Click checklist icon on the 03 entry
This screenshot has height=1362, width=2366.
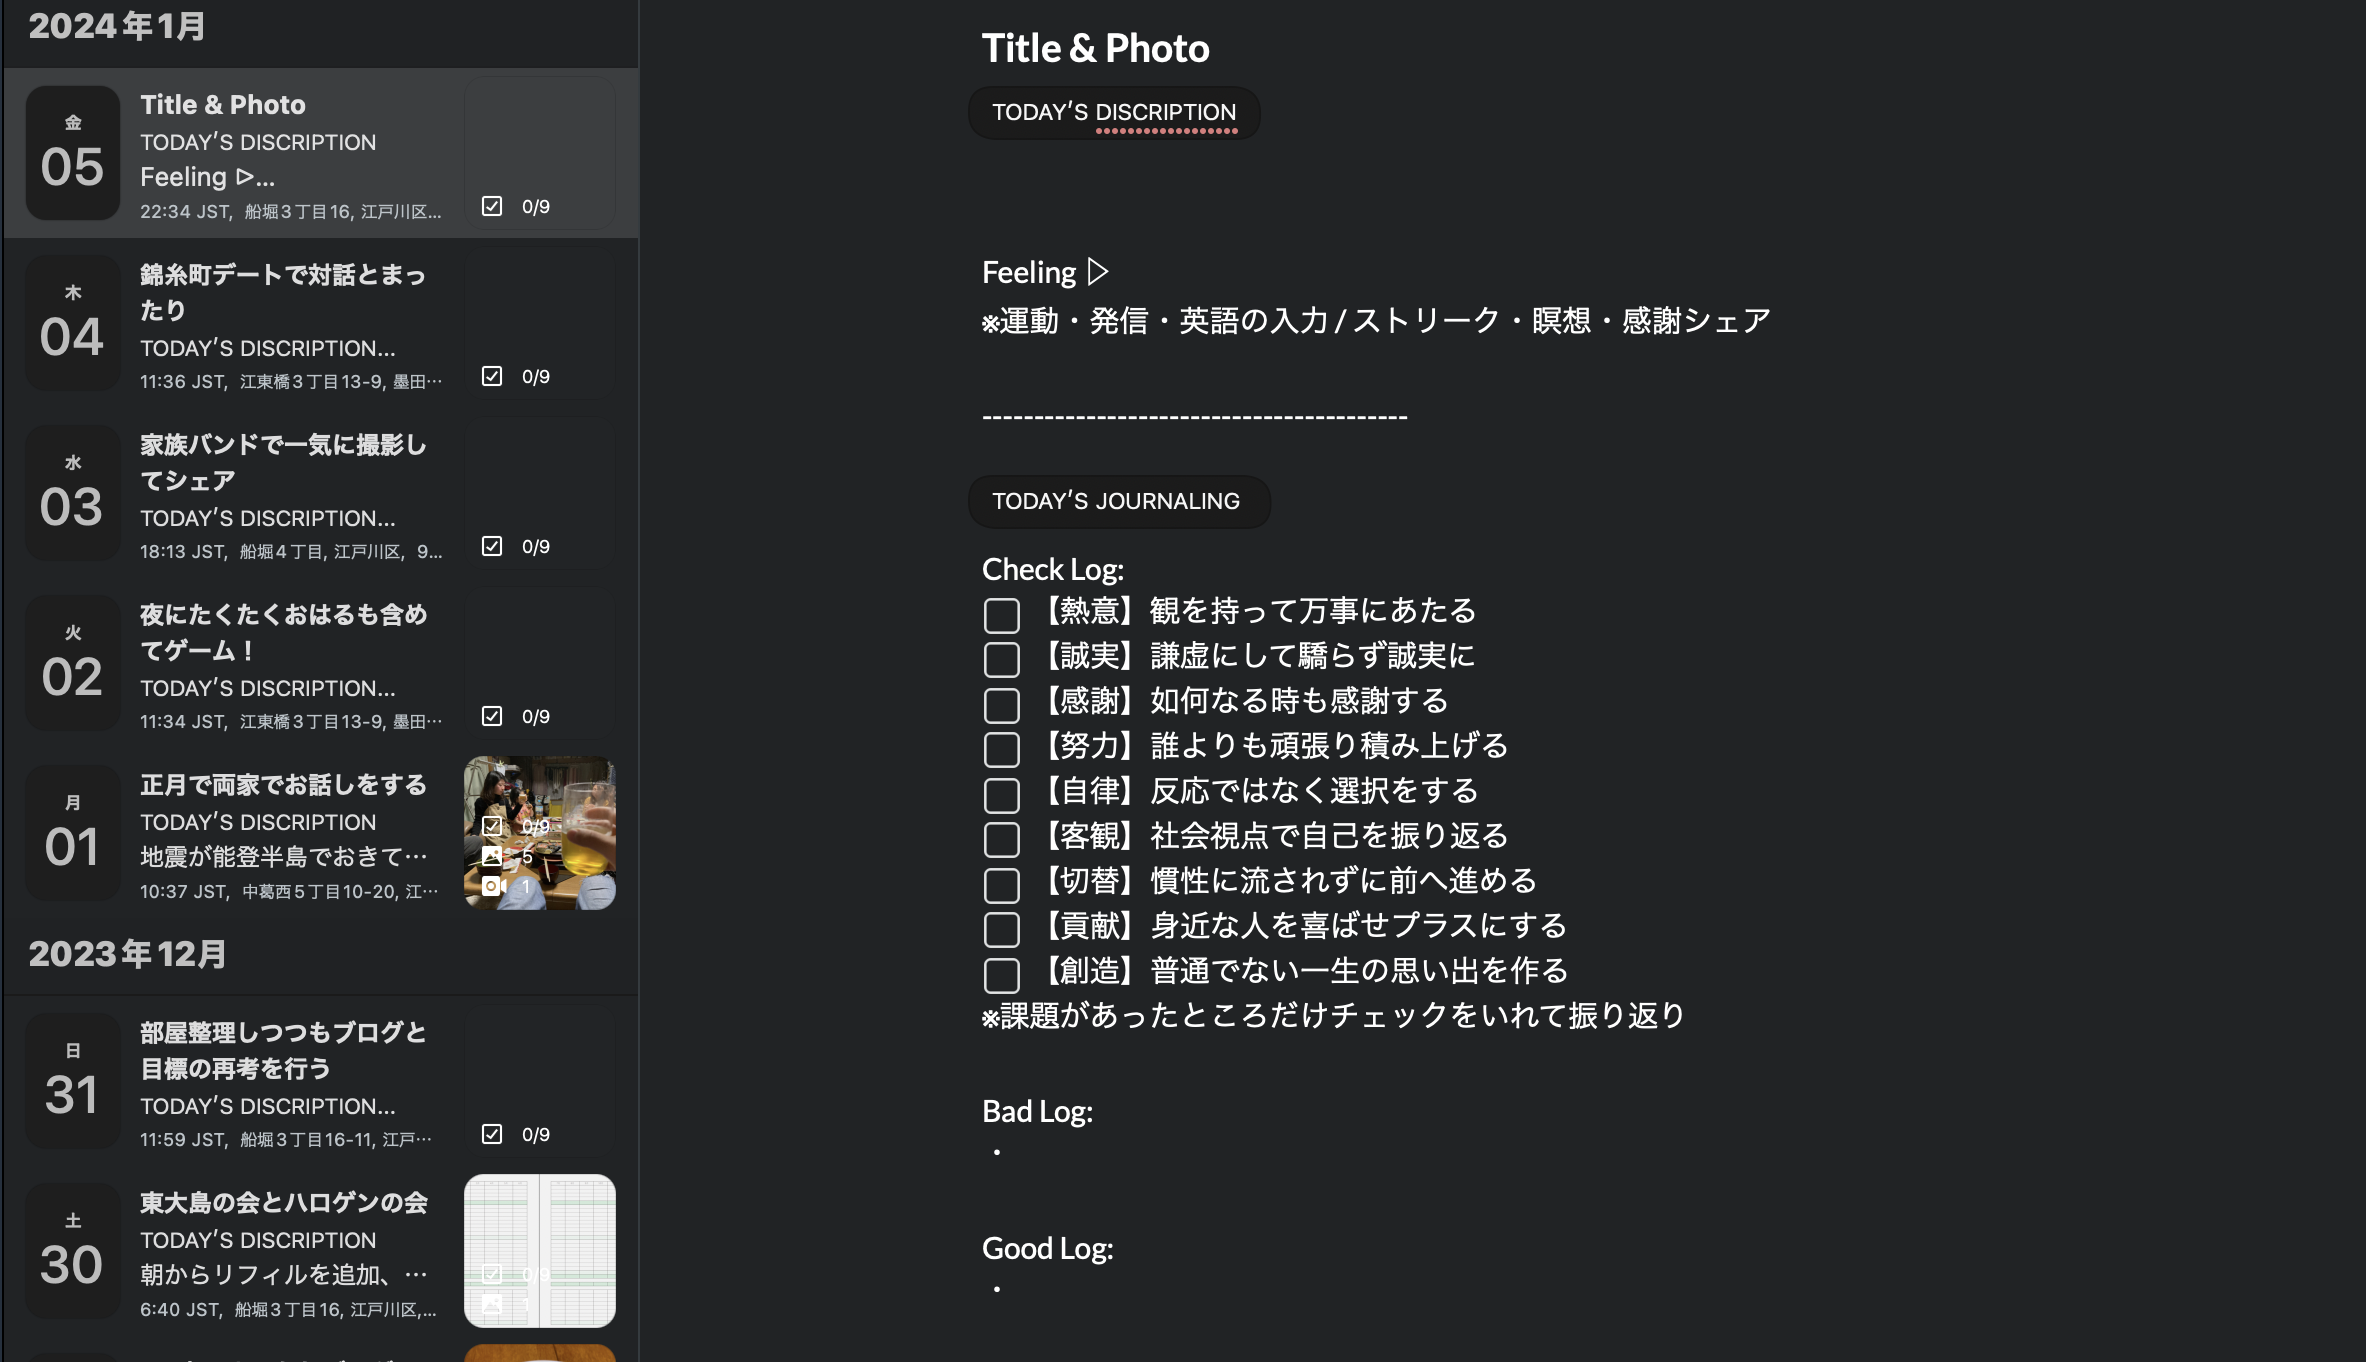click(492, 546)
